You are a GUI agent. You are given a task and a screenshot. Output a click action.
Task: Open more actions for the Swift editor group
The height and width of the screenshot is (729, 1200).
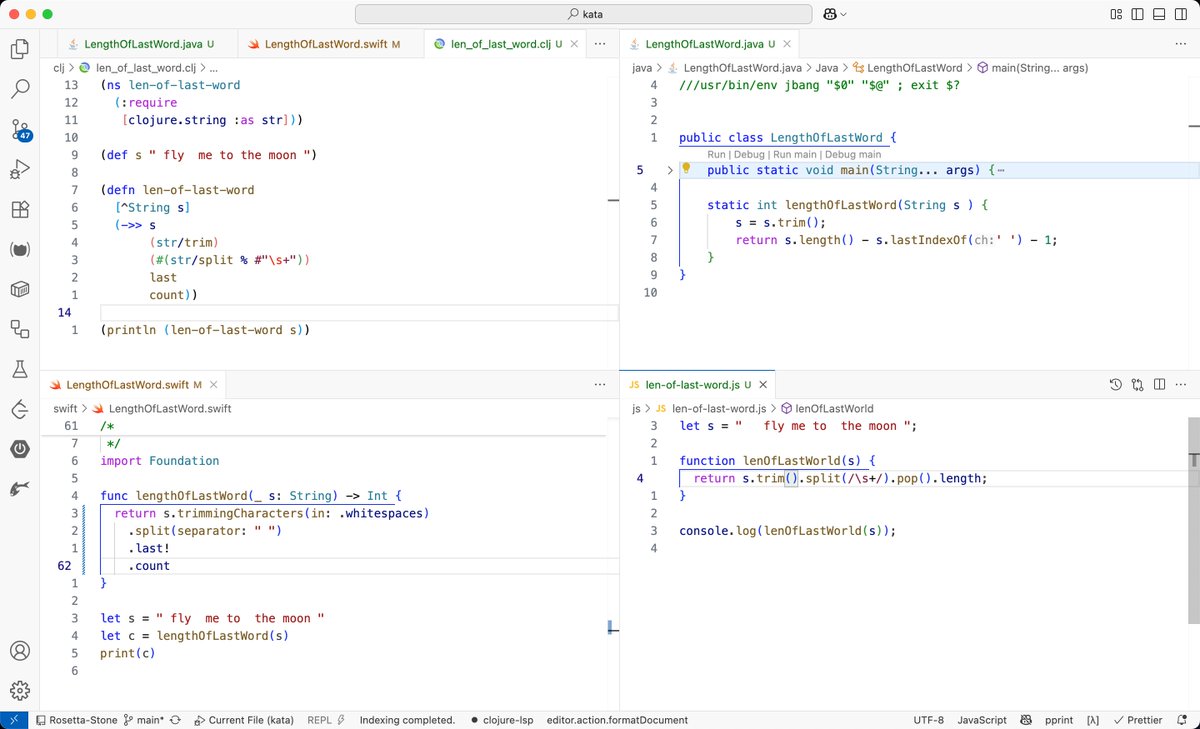pos(599,384)
